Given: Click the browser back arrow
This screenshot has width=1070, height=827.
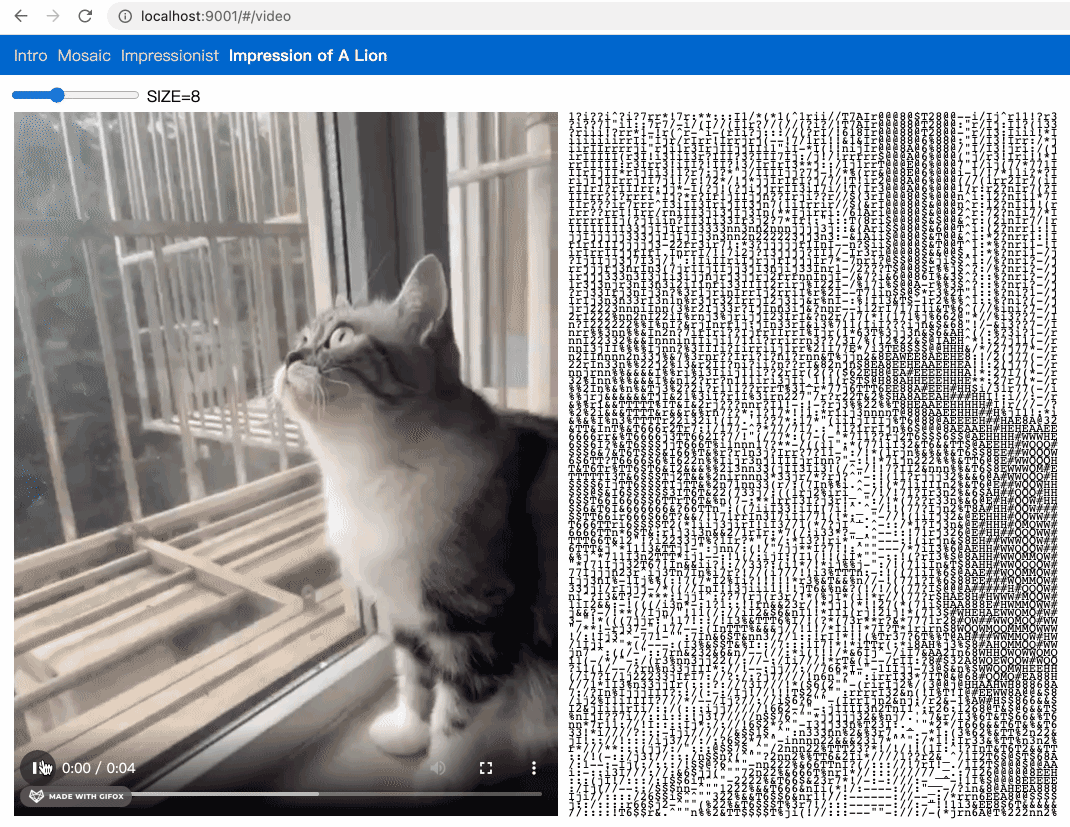Looking at the screenshot, I should (21, 16).
